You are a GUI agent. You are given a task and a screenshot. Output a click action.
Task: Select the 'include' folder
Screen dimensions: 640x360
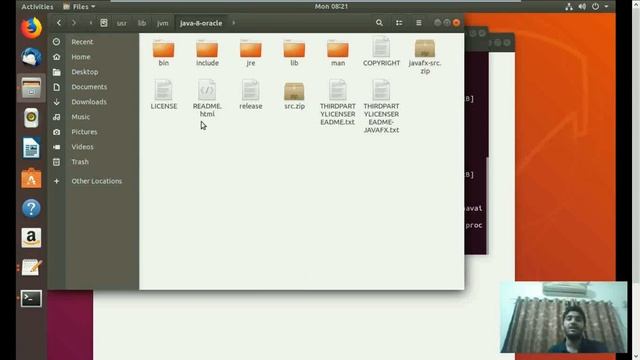click(x=207, y=52)
